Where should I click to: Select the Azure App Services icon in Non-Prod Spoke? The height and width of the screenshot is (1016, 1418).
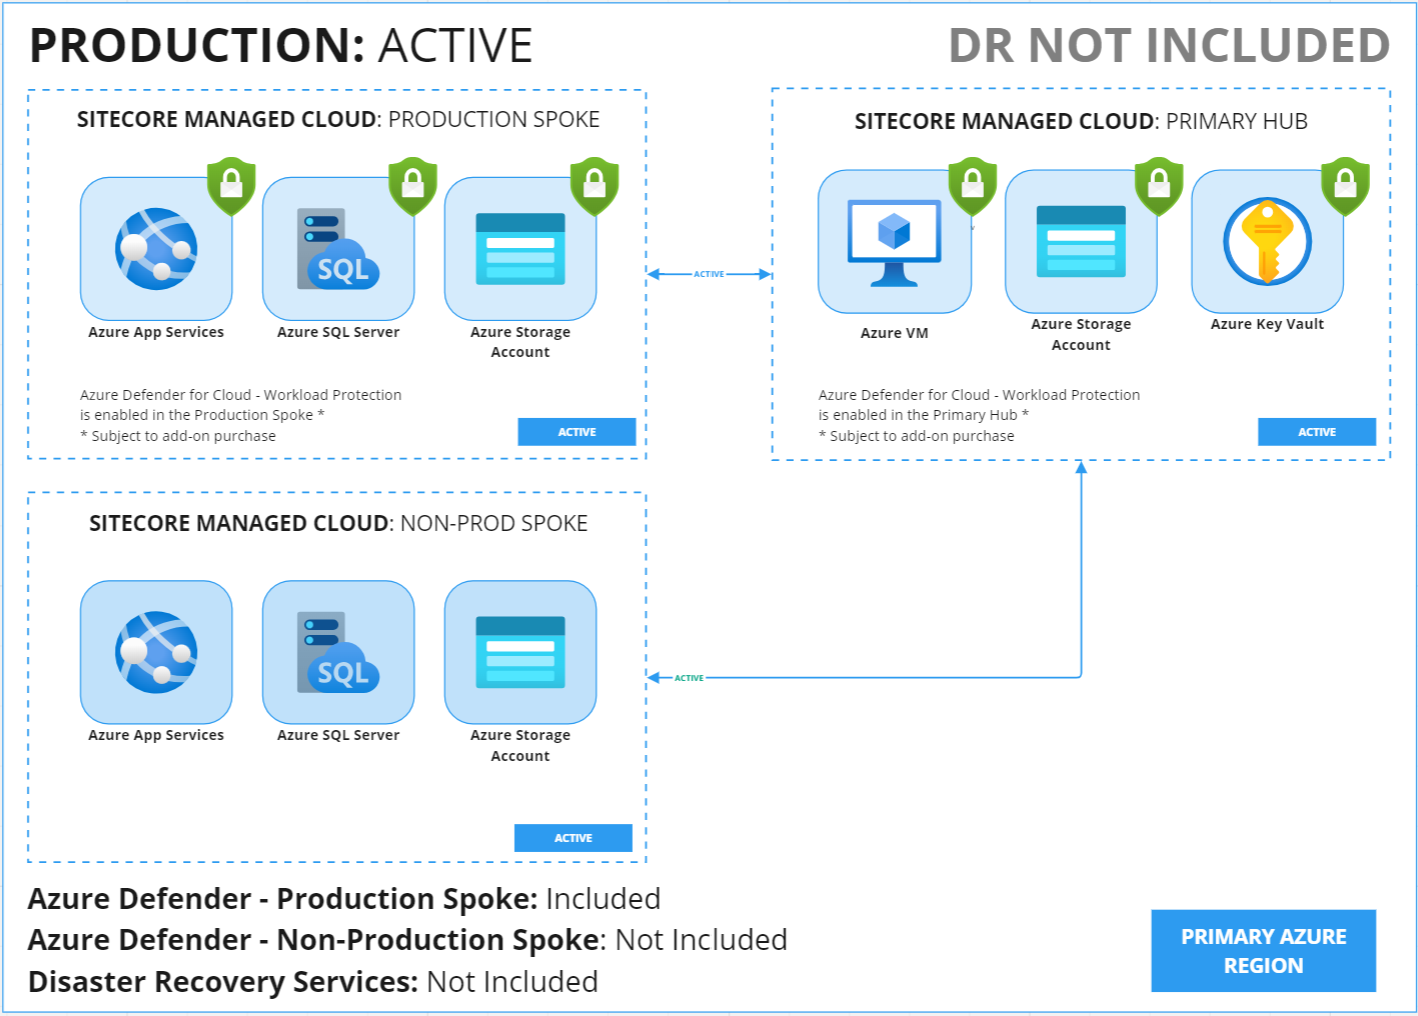click(x=156, y=652)
